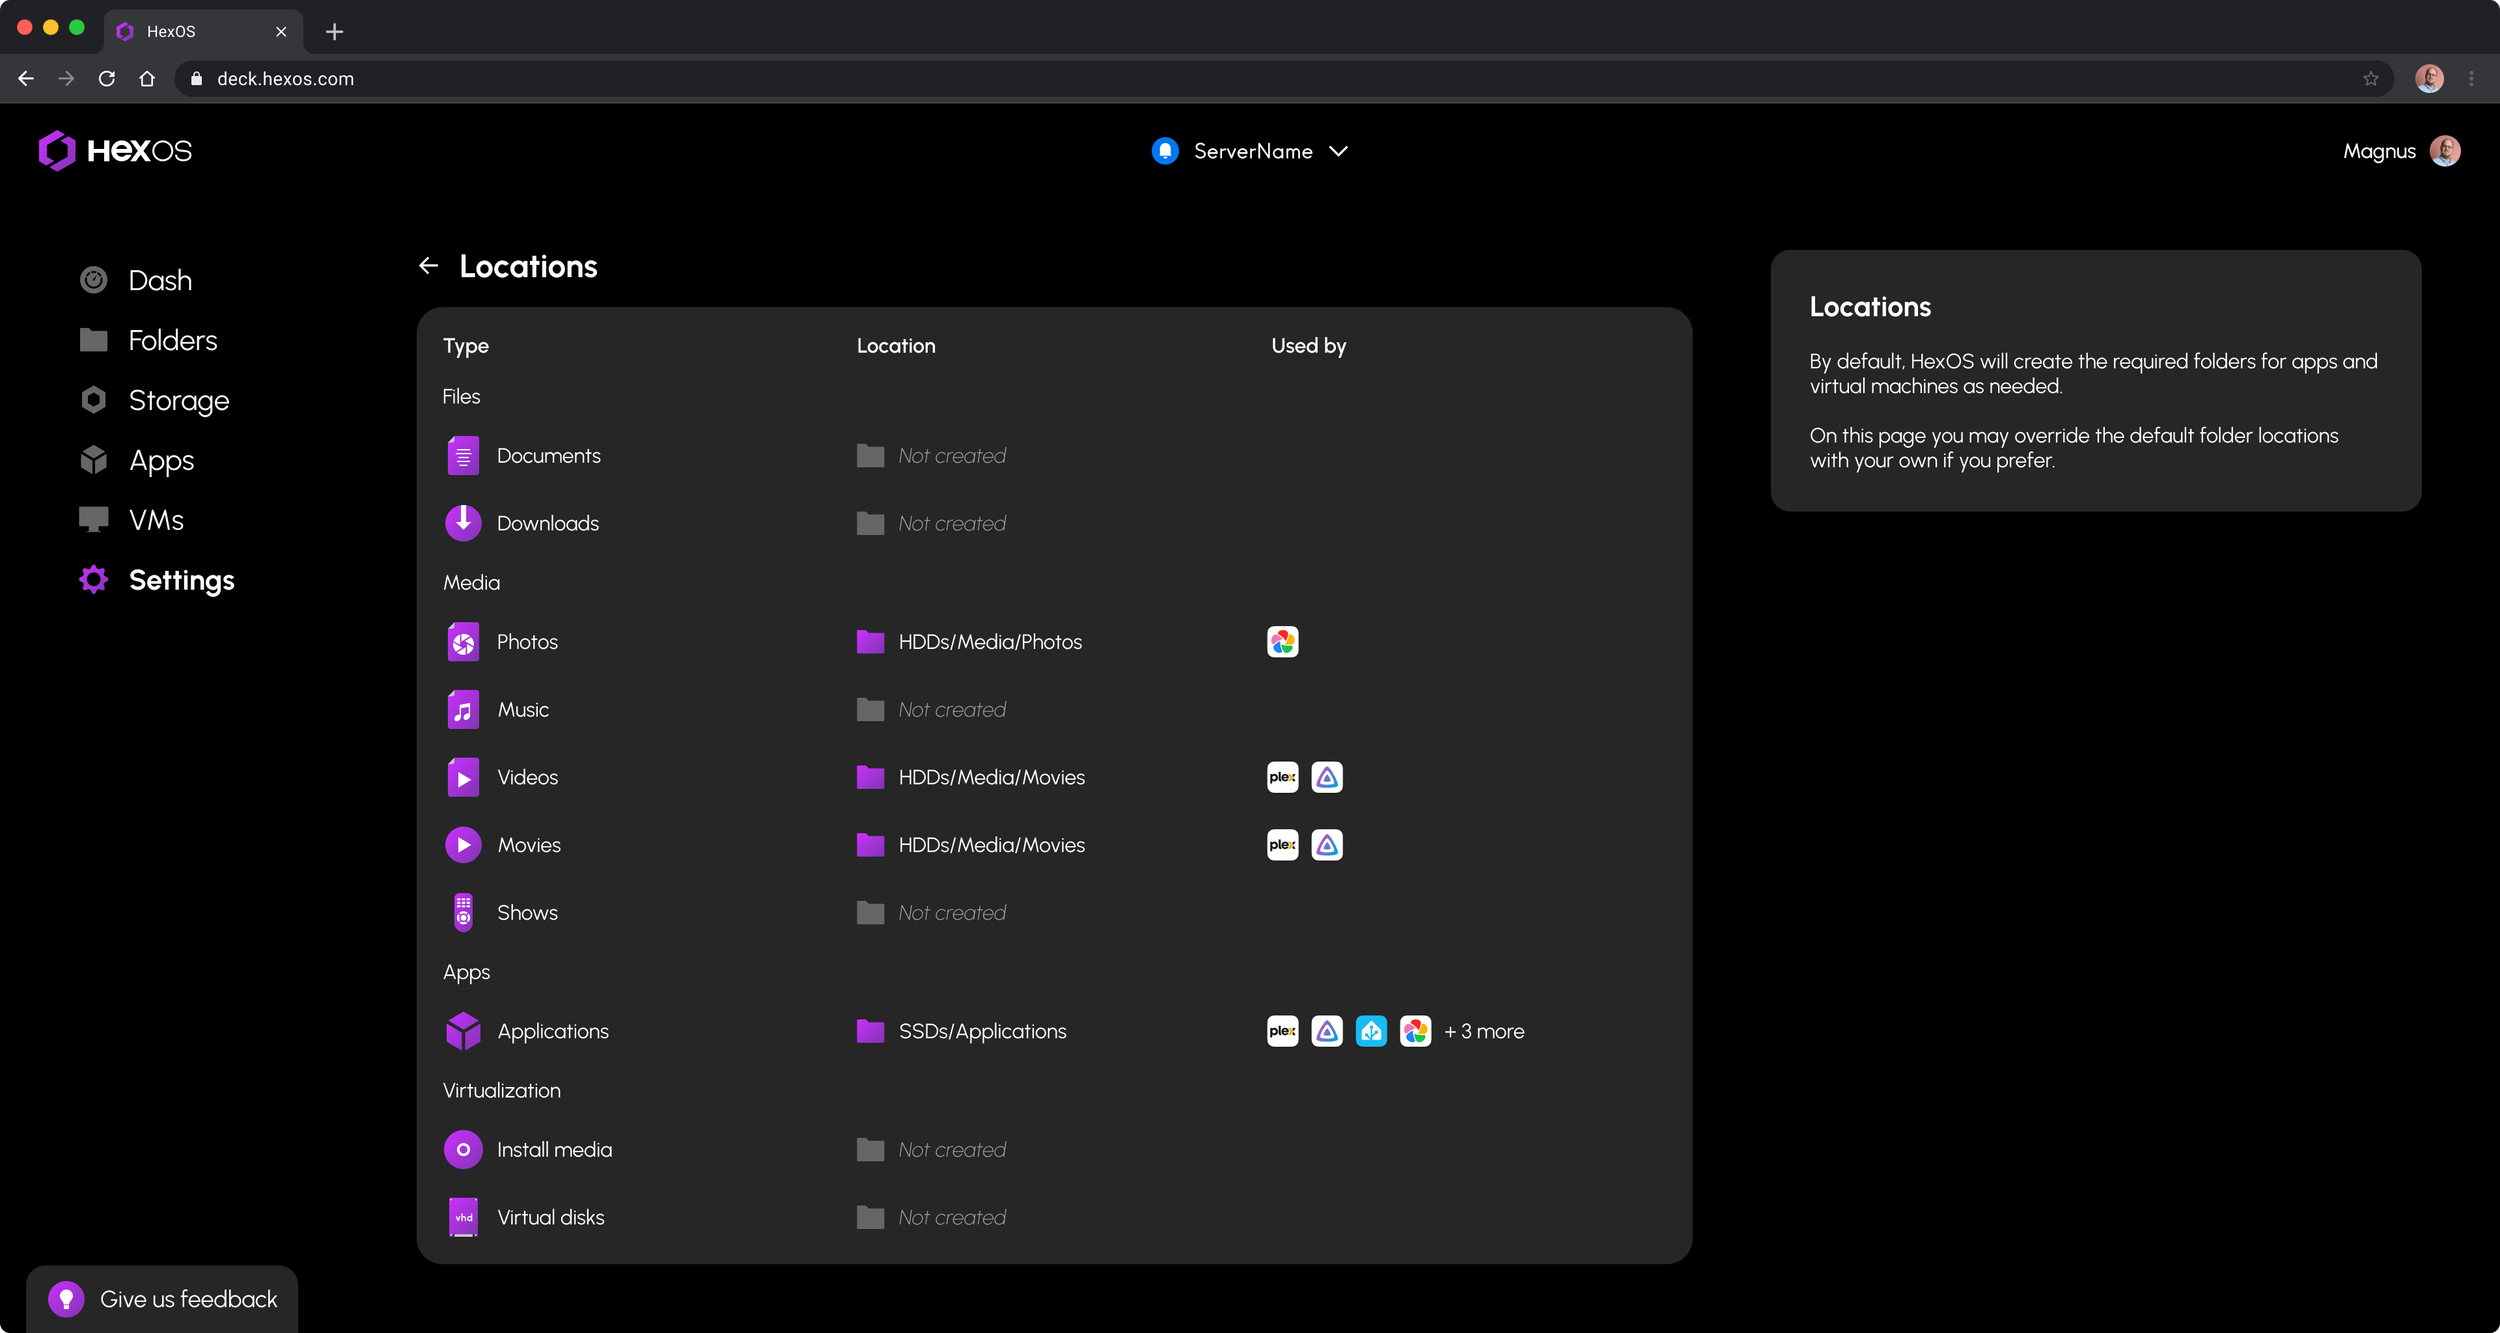Select the Music note icon in Media section
The width and height of the screenshot is (2500, 1333).
tap(463, 709)
